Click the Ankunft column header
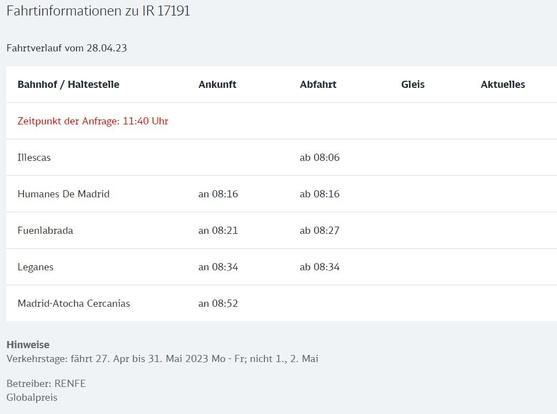 pos(217,85)
